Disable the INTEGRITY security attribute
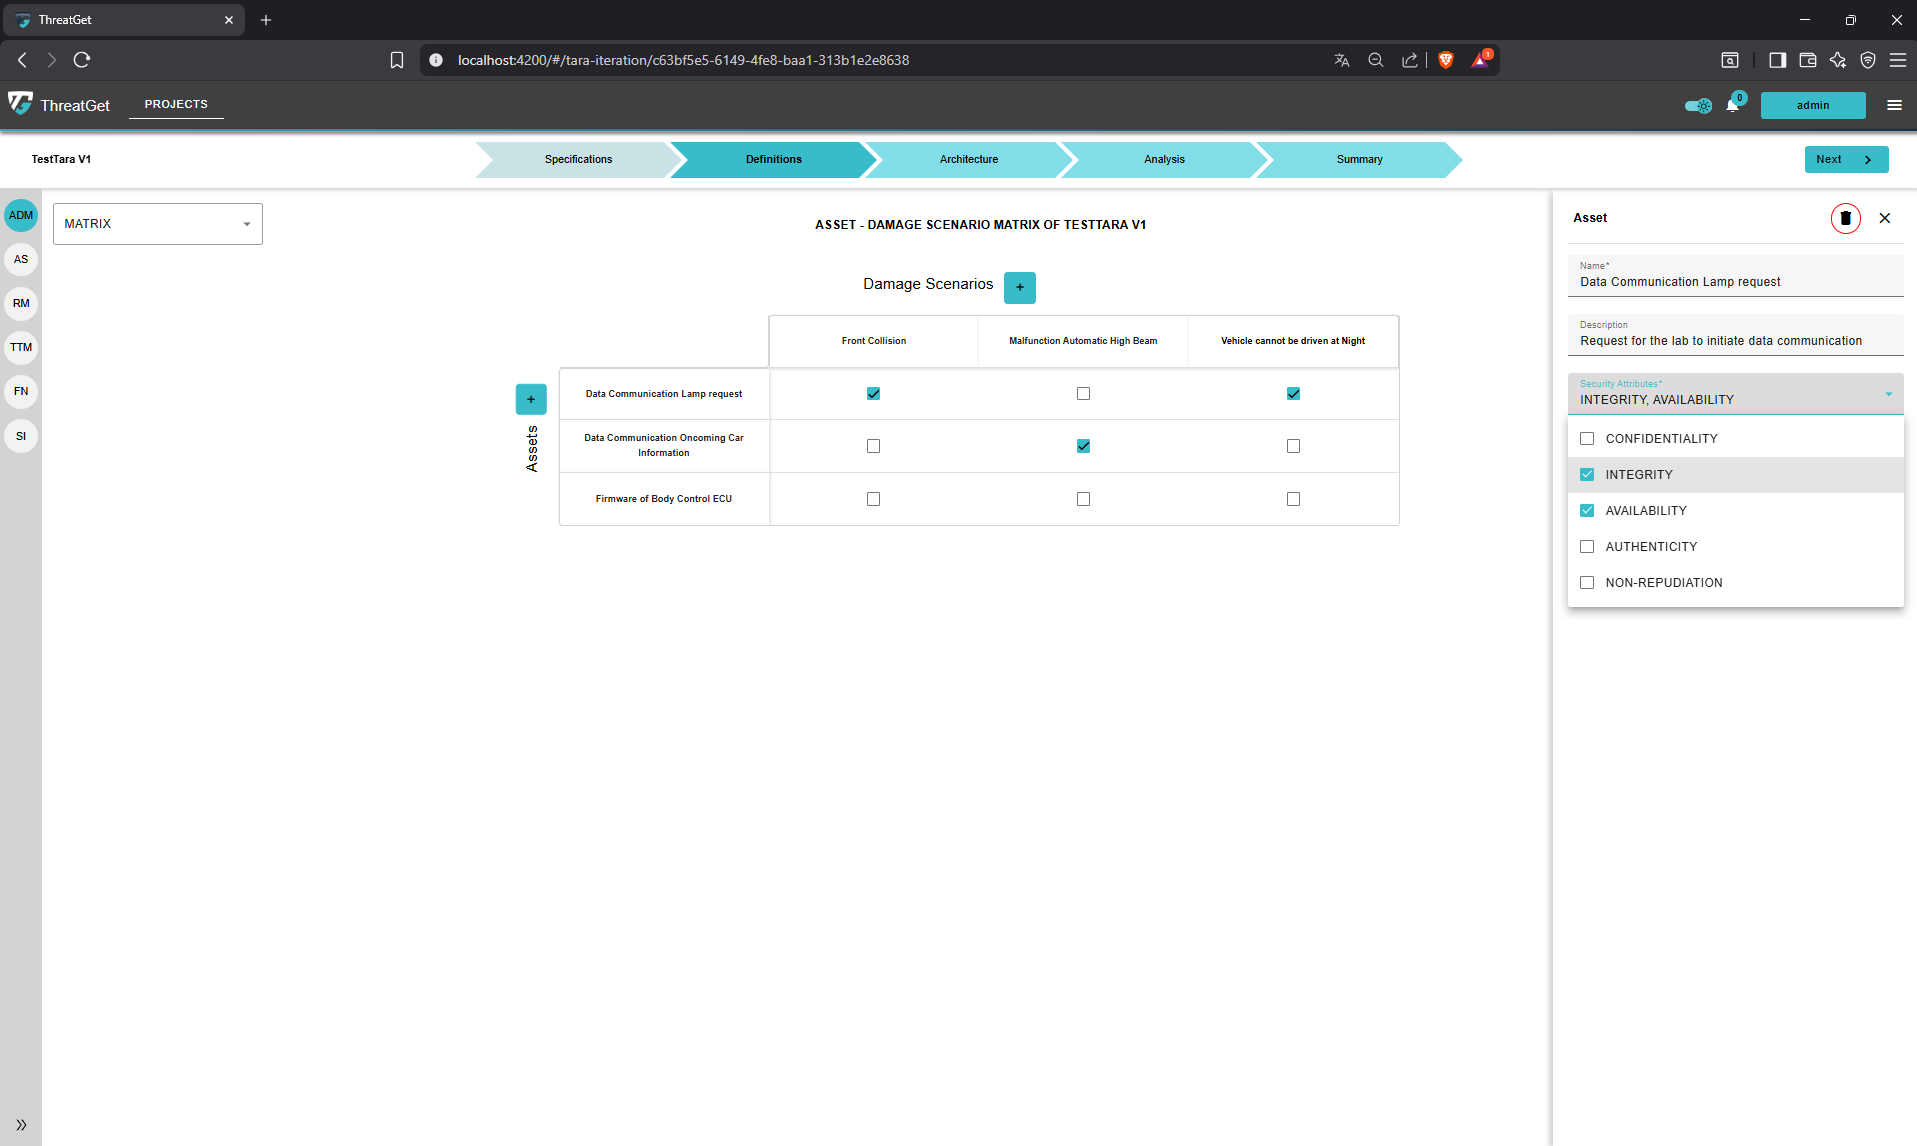This screenshot has height=1146, width=1917. click(1587, 474)
